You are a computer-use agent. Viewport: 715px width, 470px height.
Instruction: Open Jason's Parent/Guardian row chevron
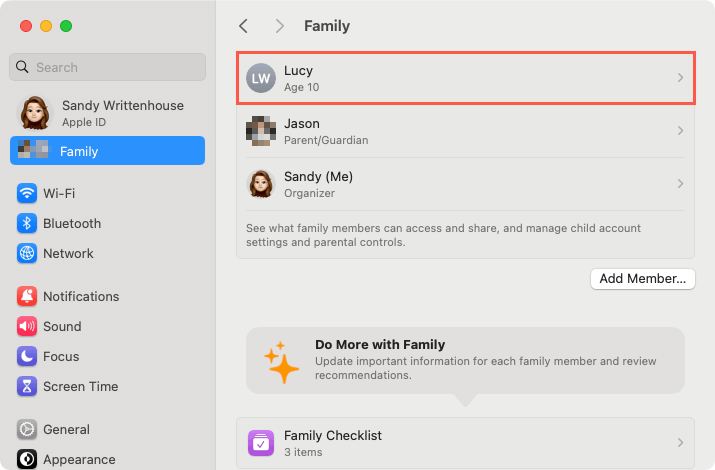coord(680,131)
